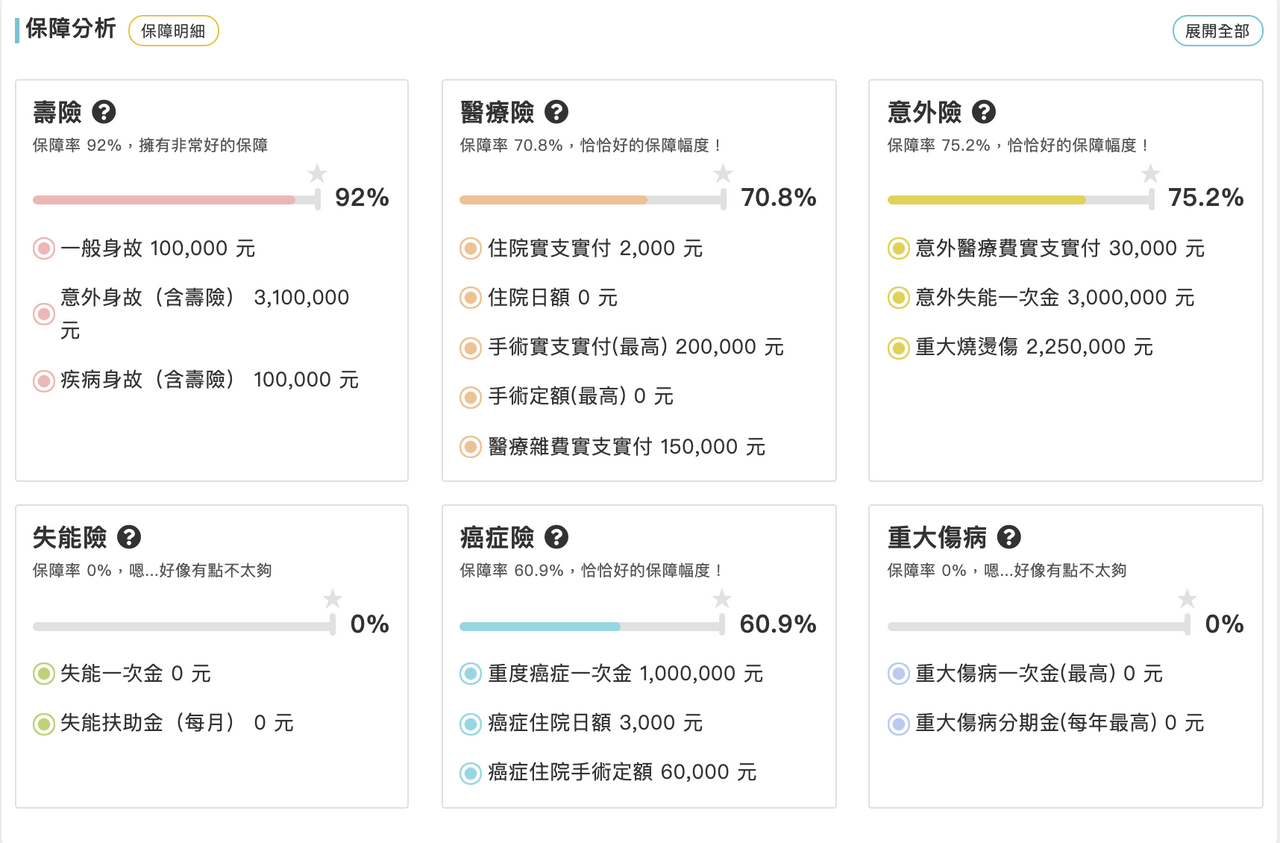This screenshot has width=1280, height=843.
Task: Select radio bullet for 一般身故 100,000 元
Action: click(44, 248)
